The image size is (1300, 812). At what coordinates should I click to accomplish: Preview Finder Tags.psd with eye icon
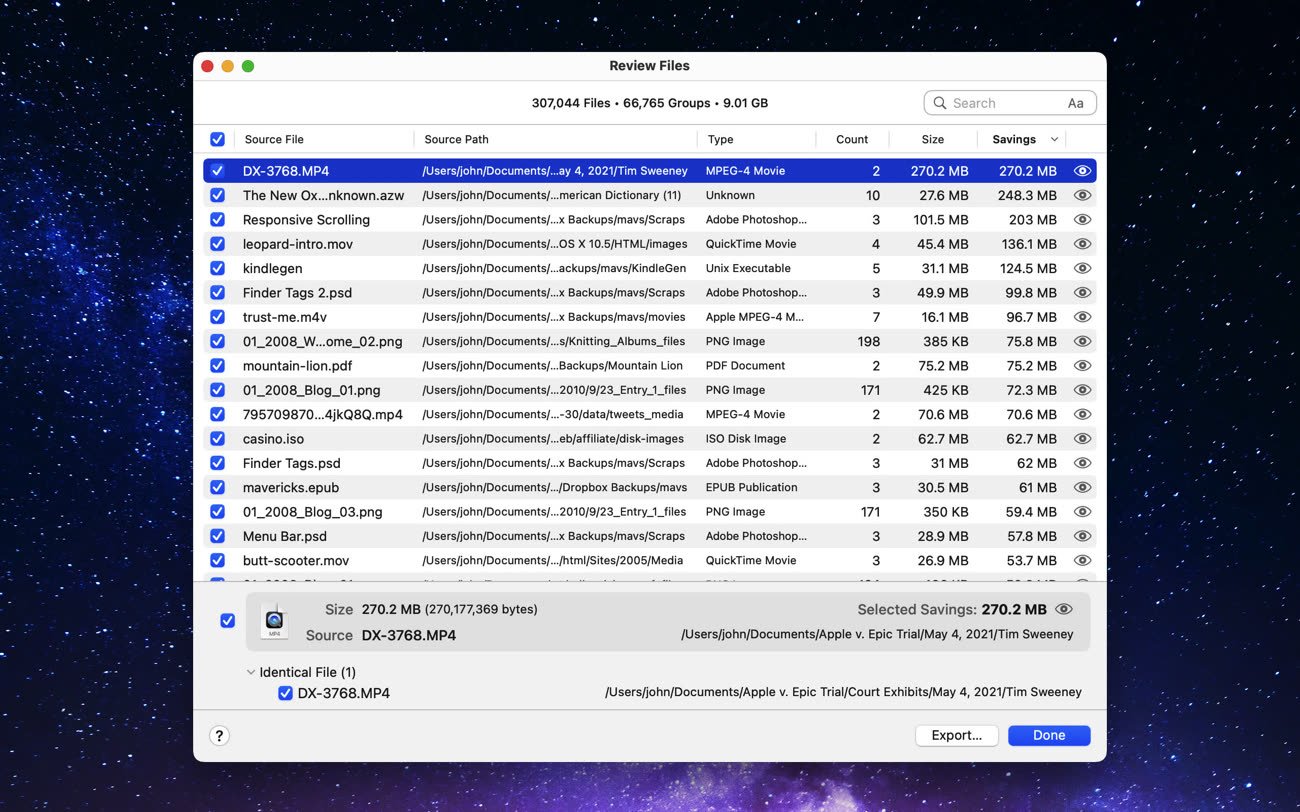pyautogui.click(x=1081, y=463)
